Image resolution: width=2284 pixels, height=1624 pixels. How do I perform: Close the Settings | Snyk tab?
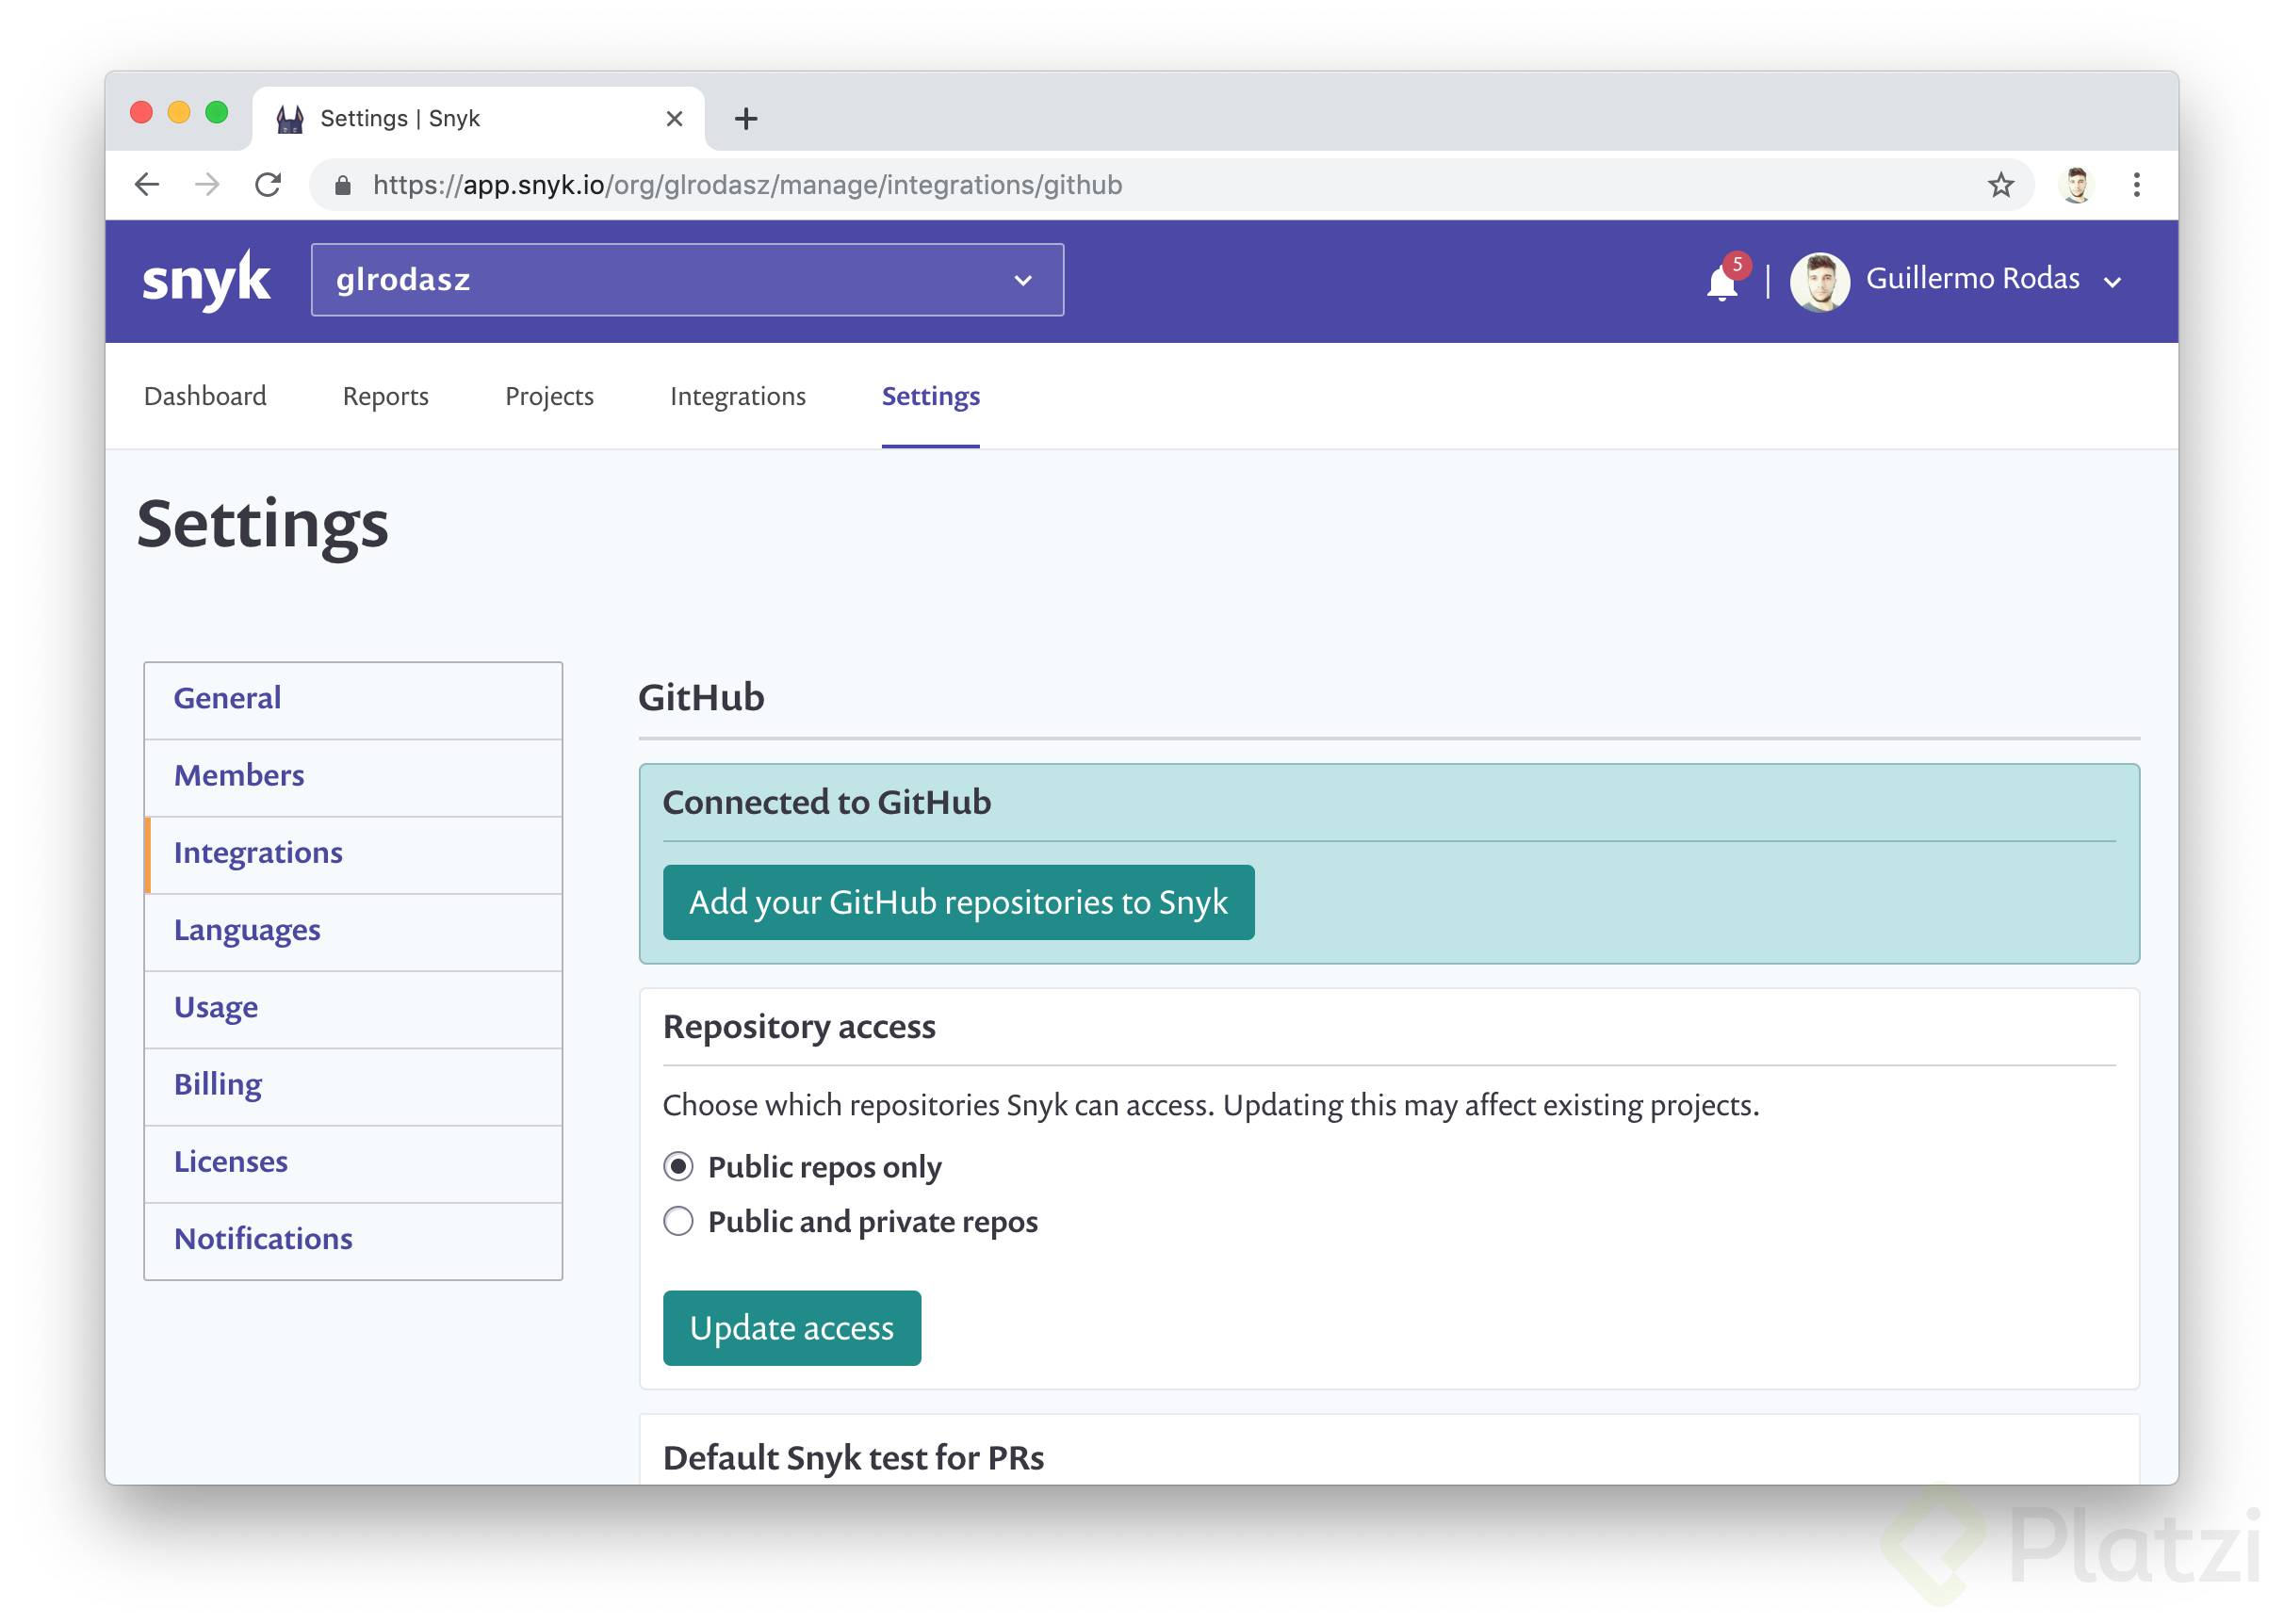coord(674,119)
